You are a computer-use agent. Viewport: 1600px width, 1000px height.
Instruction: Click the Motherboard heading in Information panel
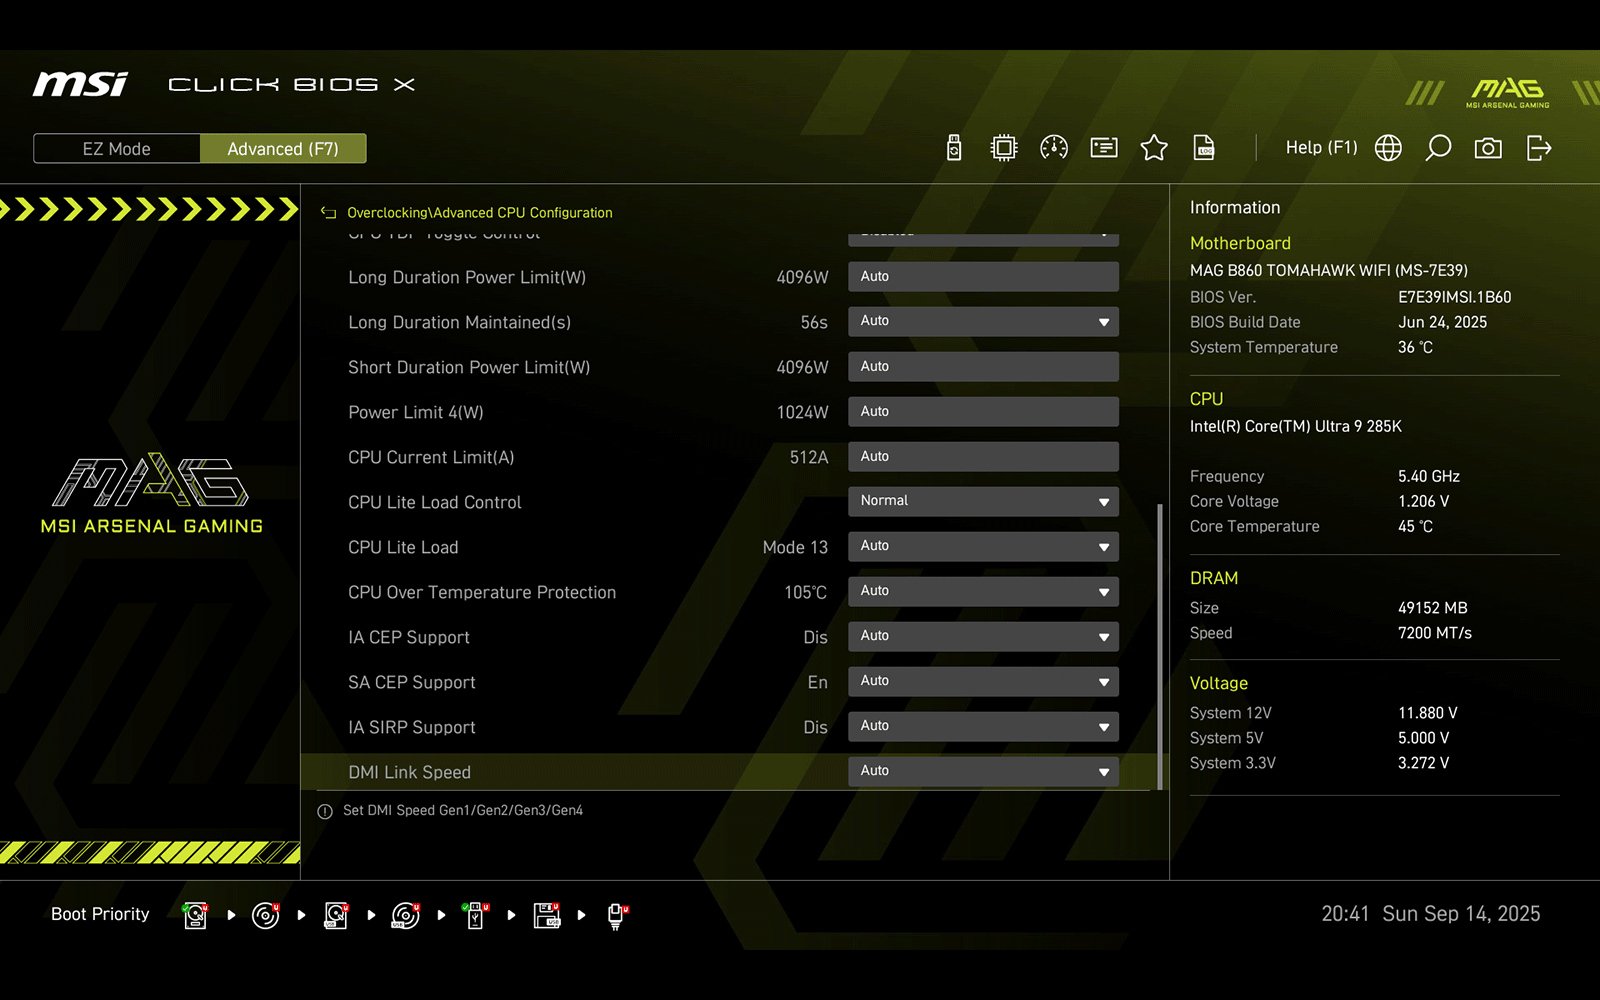pos(1240,243)
